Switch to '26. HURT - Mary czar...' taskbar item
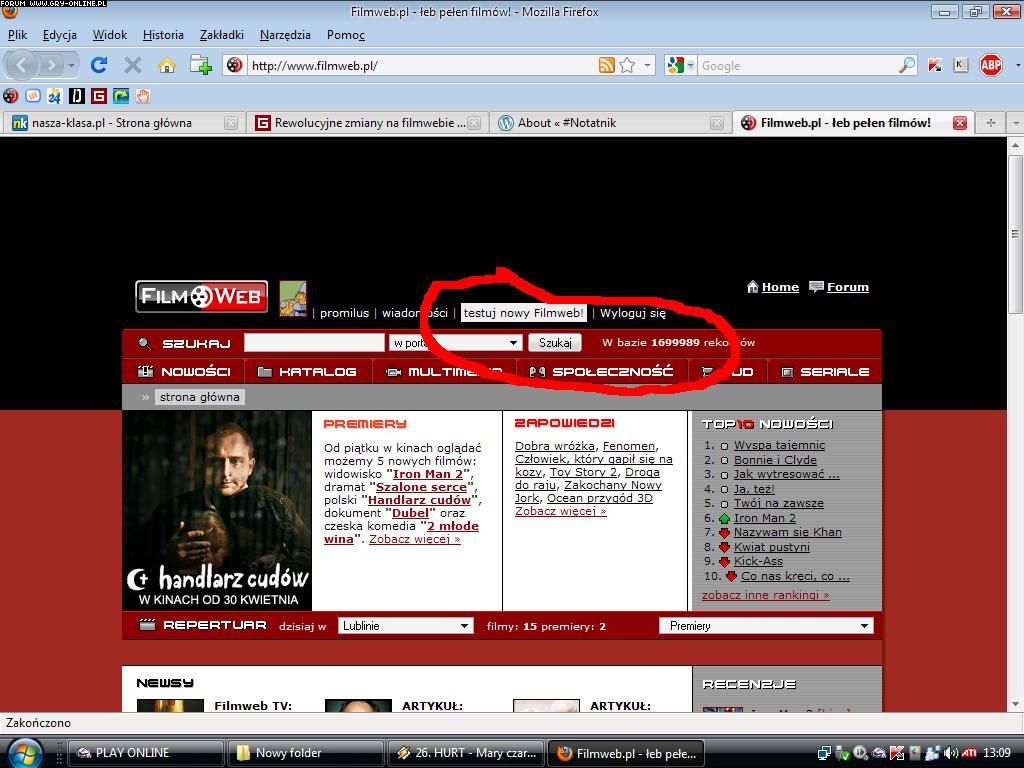This screenshot has width=1024, height=768. [465, 753]
